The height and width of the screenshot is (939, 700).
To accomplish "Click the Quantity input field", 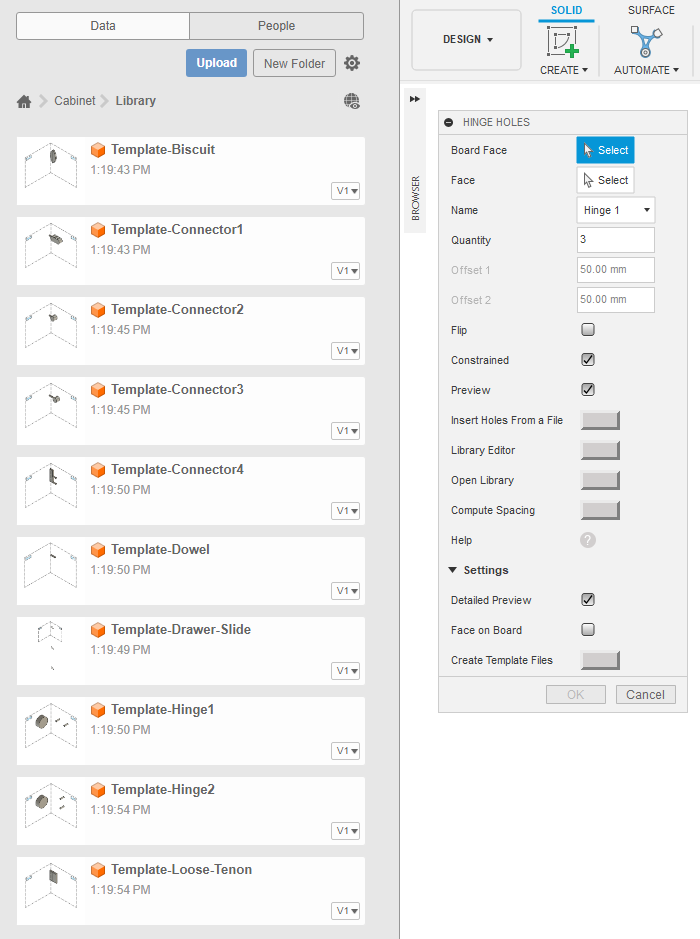I will tap(615, 240).
